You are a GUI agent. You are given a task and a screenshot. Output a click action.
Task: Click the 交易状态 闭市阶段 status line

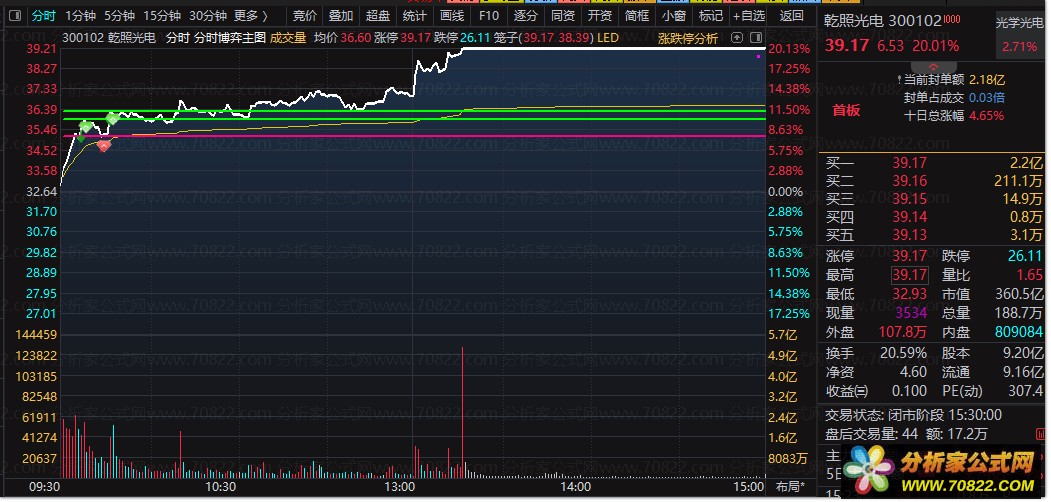913,416
